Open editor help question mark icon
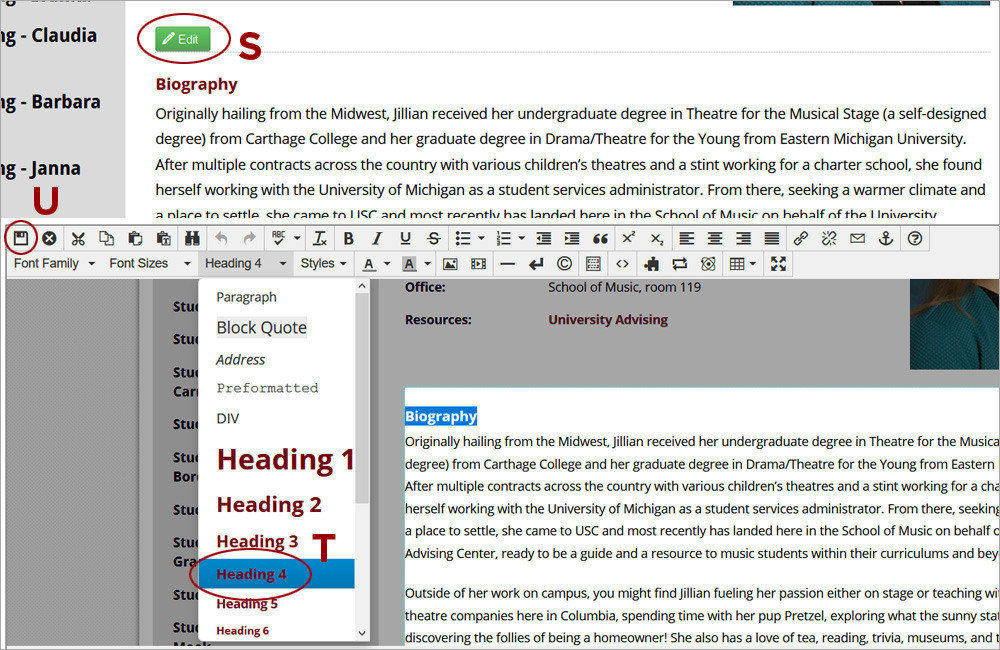 tap(915, 239)
